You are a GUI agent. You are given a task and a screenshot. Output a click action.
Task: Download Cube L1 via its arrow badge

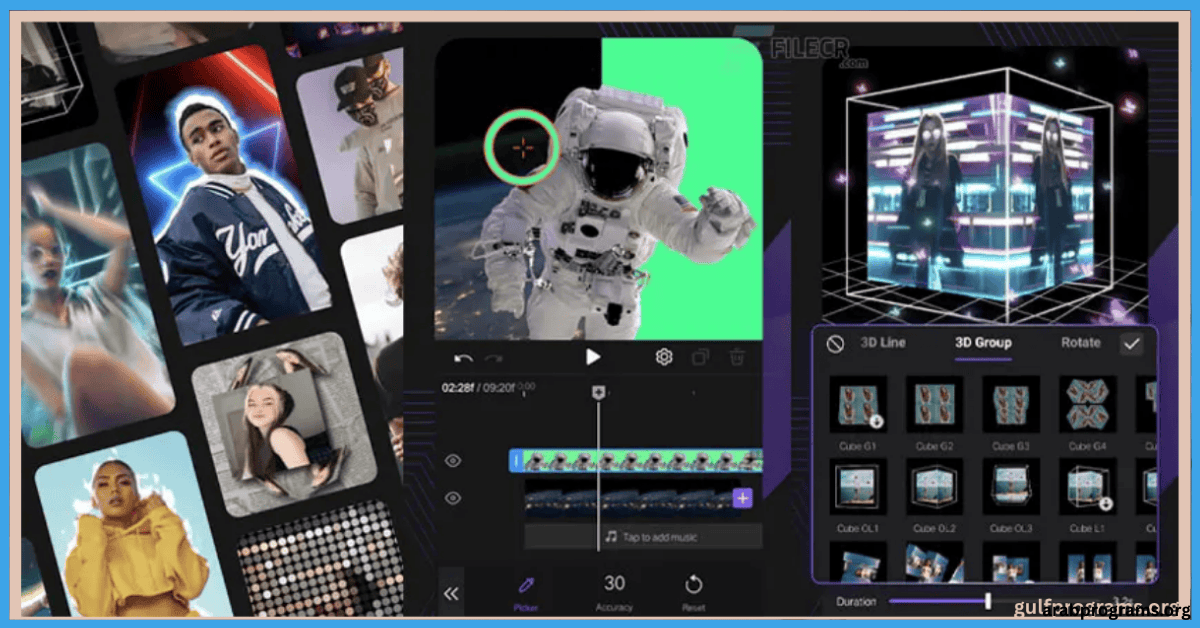coord(1105,504)
